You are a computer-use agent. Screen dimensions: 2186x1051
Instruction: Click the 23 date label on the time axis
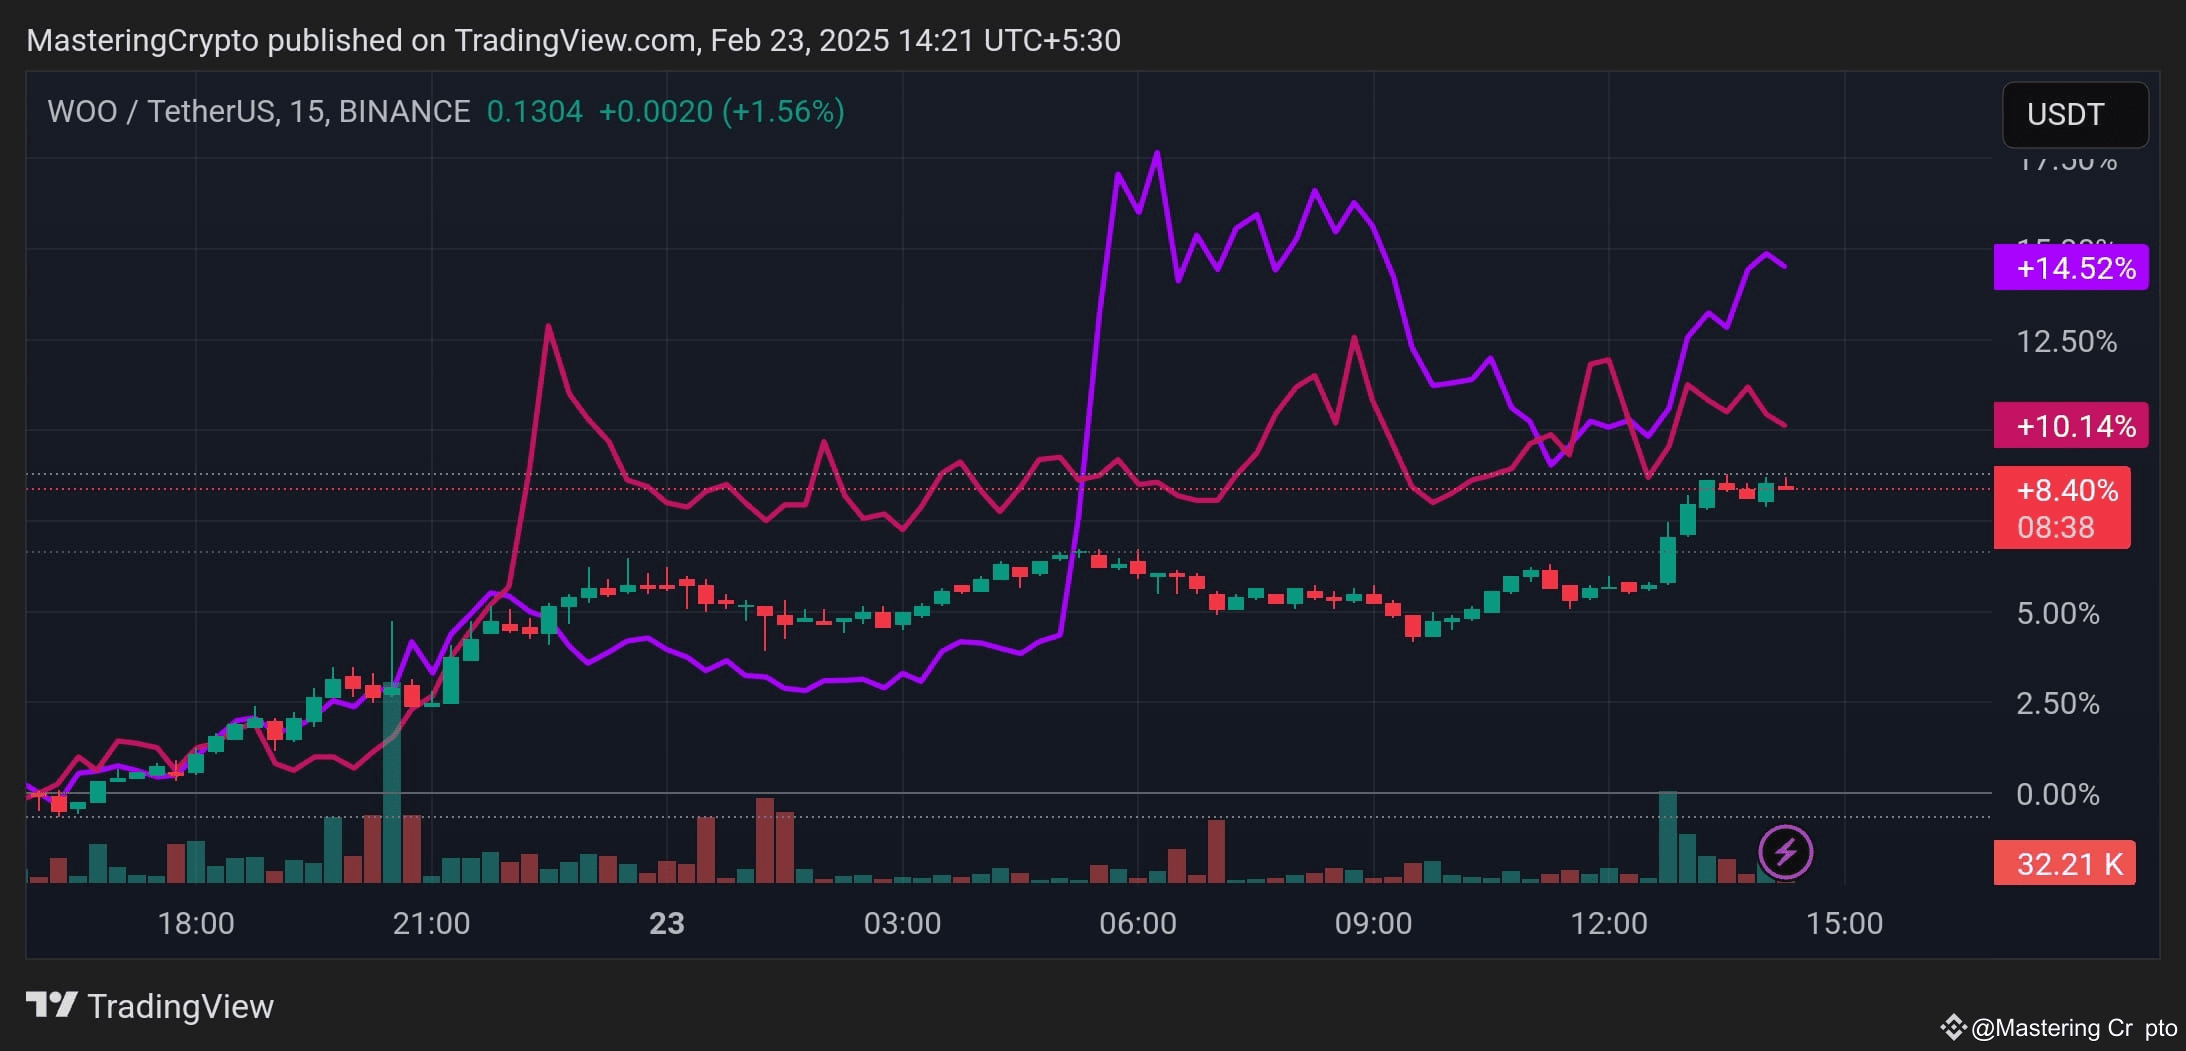(668, 923)
